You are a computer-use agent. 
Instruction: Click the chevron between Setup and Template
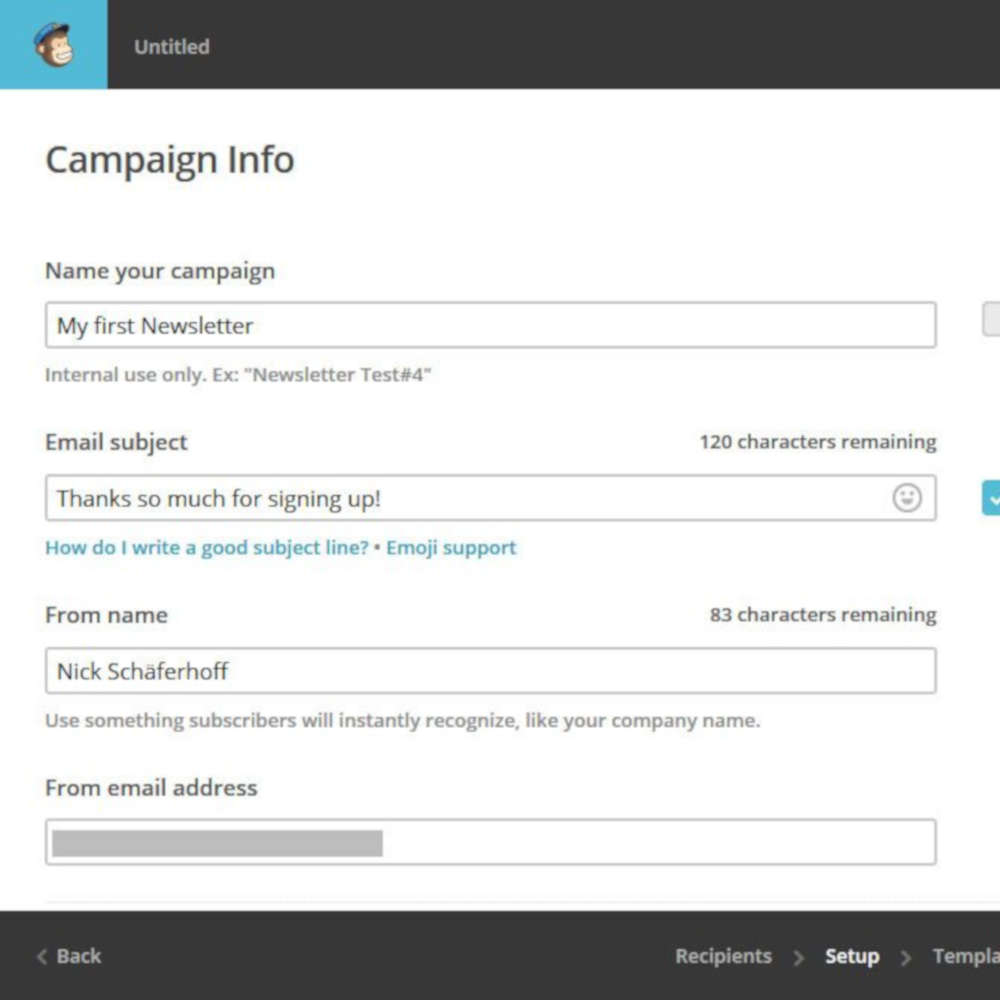pos(906,956)
